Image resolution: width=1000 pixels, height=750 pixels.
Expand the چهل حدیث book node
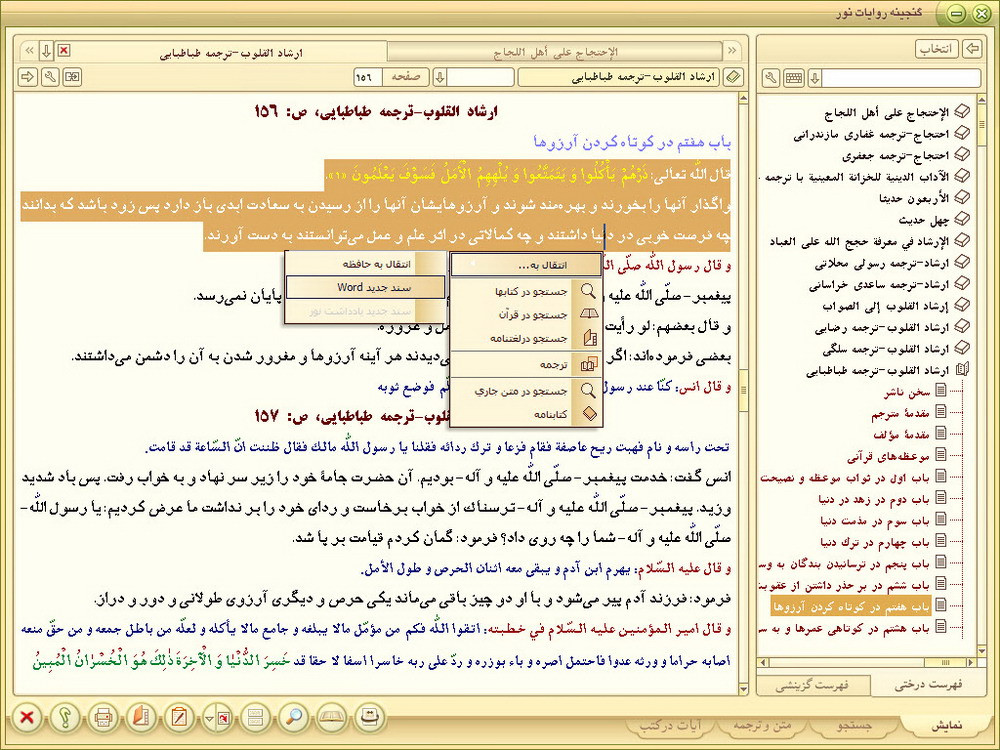pos(962,219)
